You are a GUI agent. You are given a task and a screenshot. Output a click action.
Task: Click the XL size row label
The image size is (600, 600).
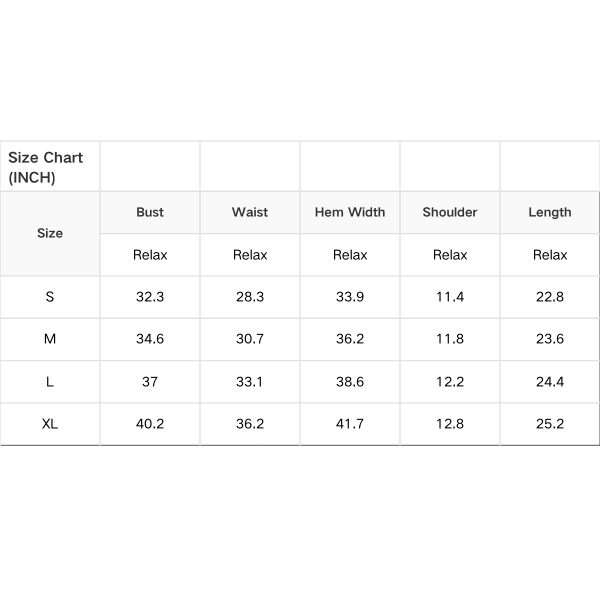pyautogui.click(x=50, y=424)
